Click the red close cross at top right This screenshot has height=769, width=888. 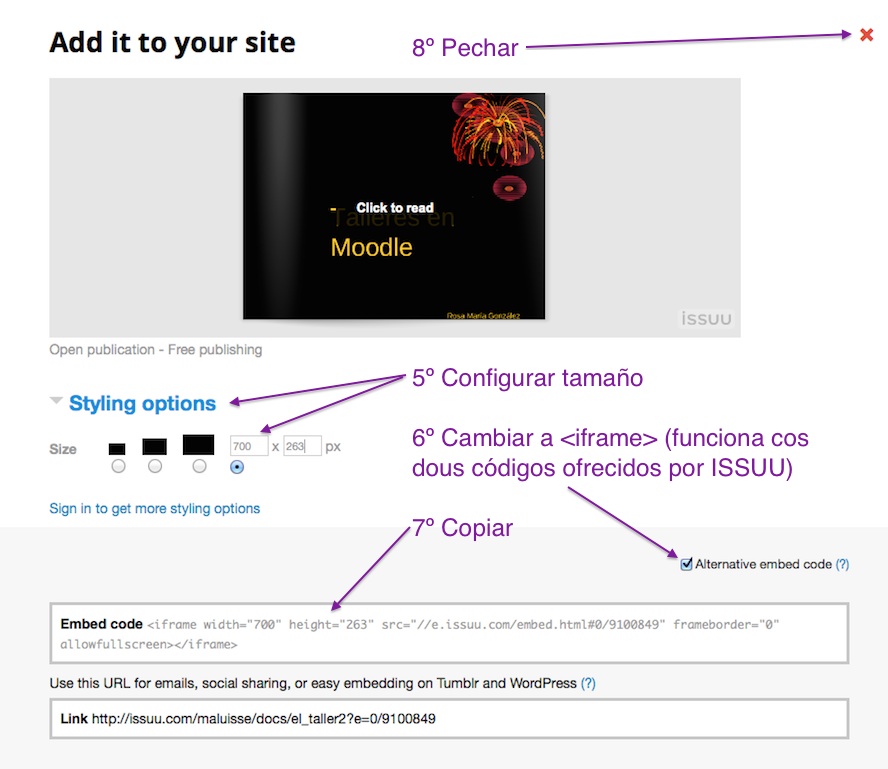(867, 33)
